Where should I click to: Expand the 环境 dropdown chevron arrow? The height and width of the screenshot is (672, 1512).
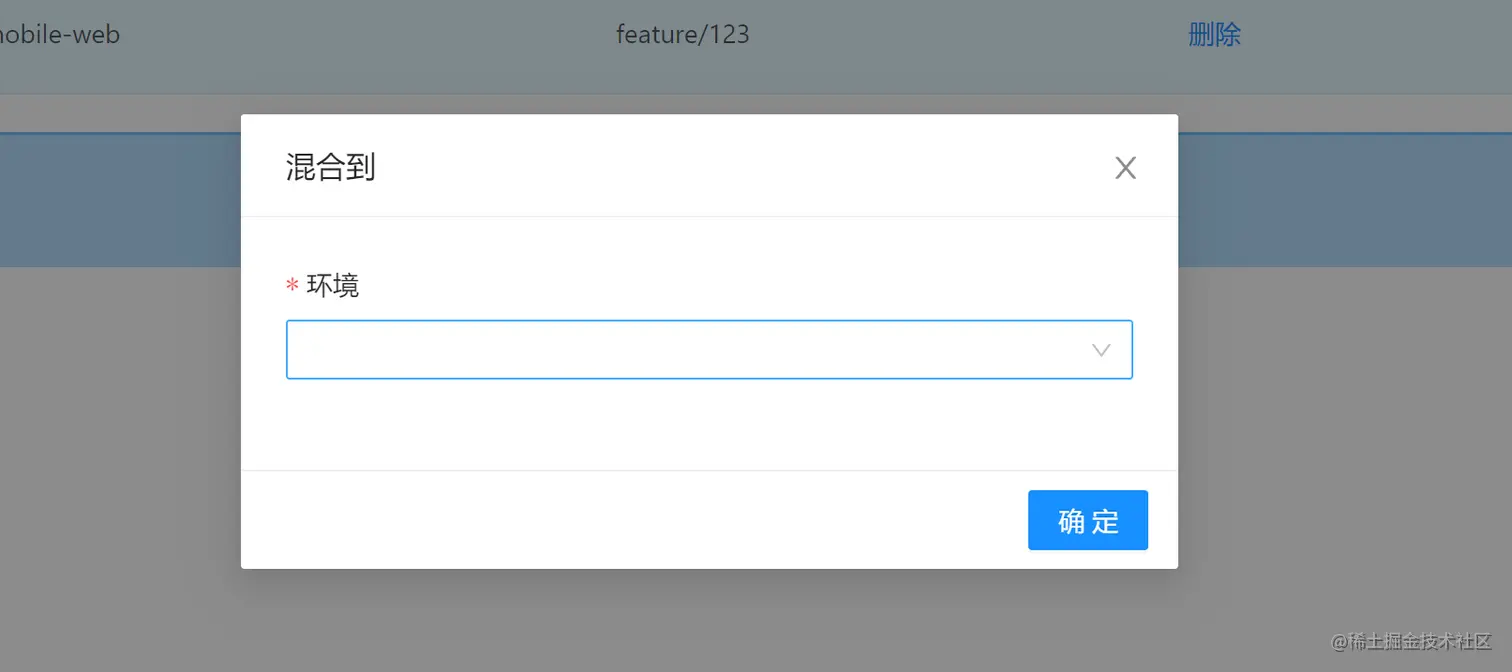coord(1101,350)
